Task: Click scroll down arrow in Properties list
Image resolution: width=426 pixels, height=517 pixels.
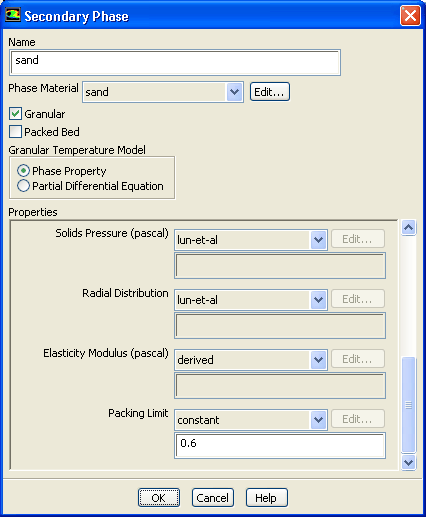Action: point(408,462)
